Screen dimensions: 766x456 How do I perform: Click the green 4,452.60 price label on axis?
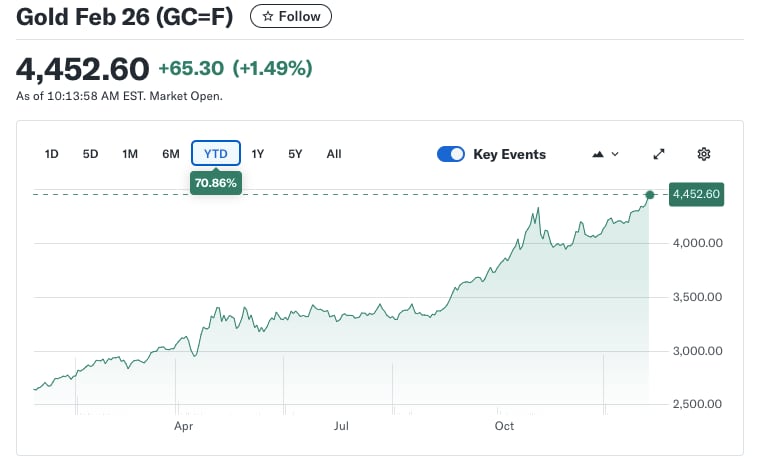click(x=696, y=194)
